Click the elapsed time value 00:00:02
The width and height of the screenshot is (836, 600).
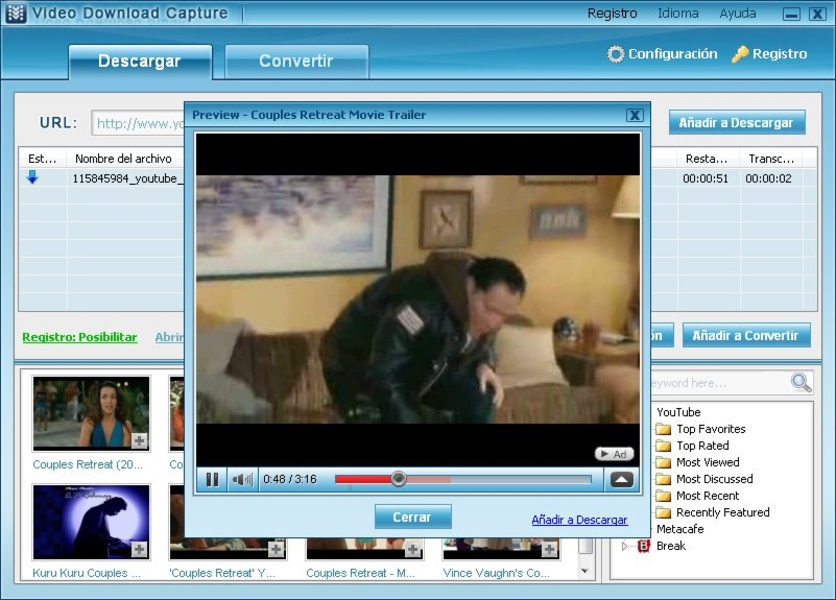[768, 179]
